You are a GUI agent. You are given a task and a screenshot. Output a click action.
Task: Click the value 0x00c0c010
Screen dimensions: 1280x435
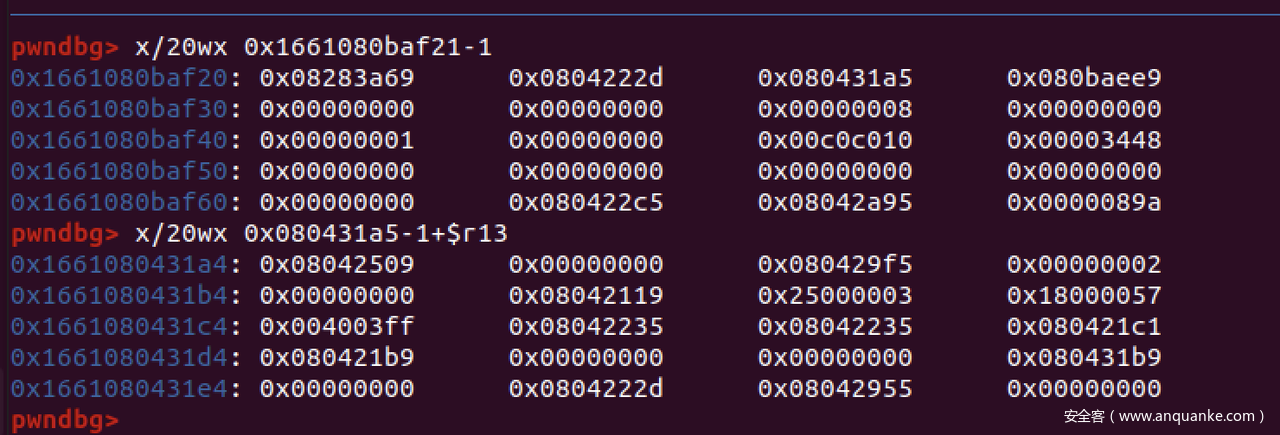point(835,140)
